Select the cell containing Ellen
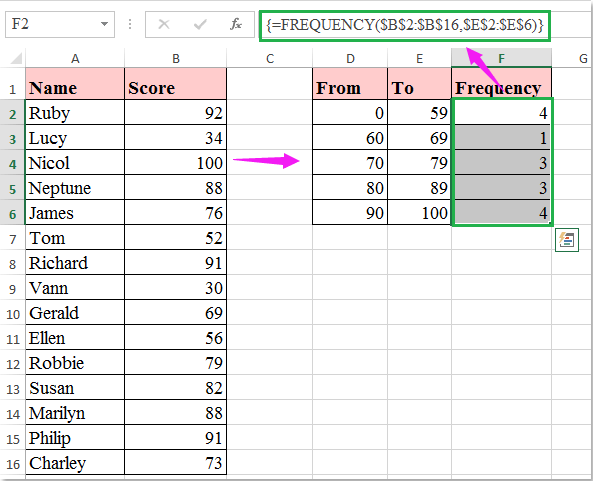 tap(75, 337)
